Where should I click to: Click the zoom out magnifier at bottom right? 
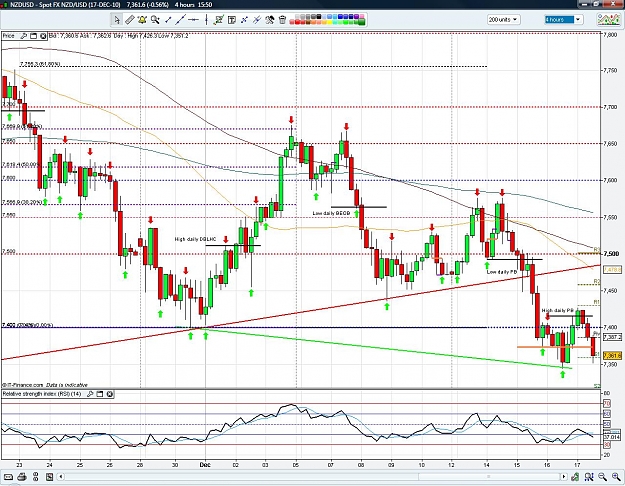(x=602, y=476)
